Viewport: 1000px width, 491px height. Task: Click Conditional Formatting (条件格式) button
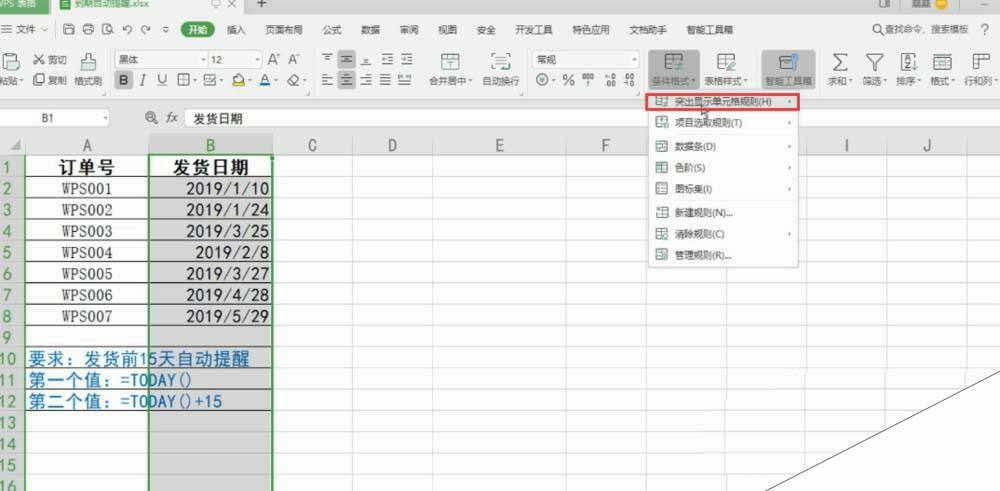tap(674, 69)
